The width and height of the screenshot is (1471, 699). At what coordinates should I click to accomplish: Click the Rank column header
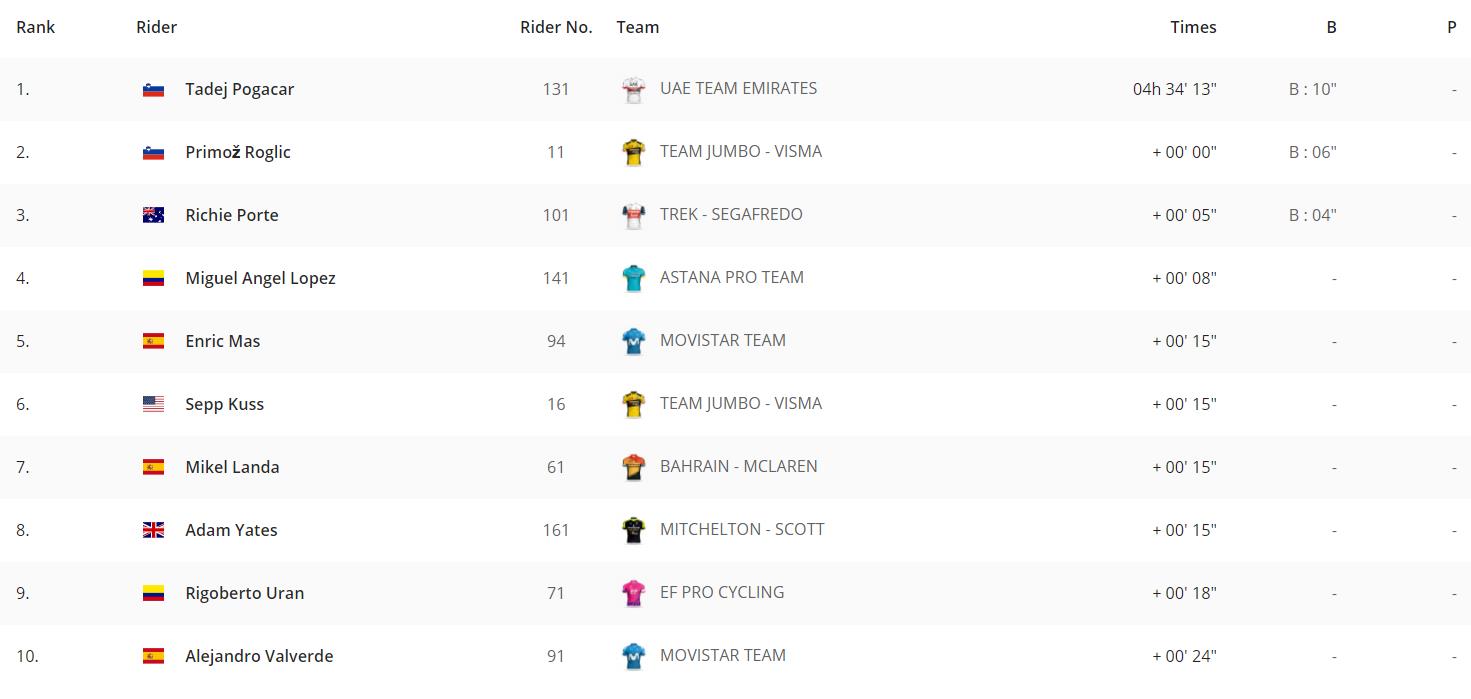point(36,28)
